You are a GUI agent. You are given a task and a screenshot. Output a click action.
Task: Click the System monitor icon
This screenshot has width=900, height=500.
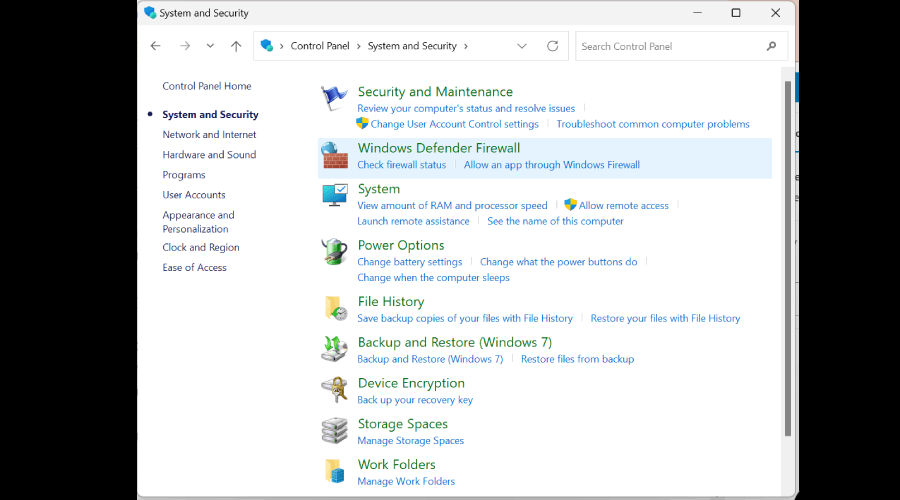335,195
